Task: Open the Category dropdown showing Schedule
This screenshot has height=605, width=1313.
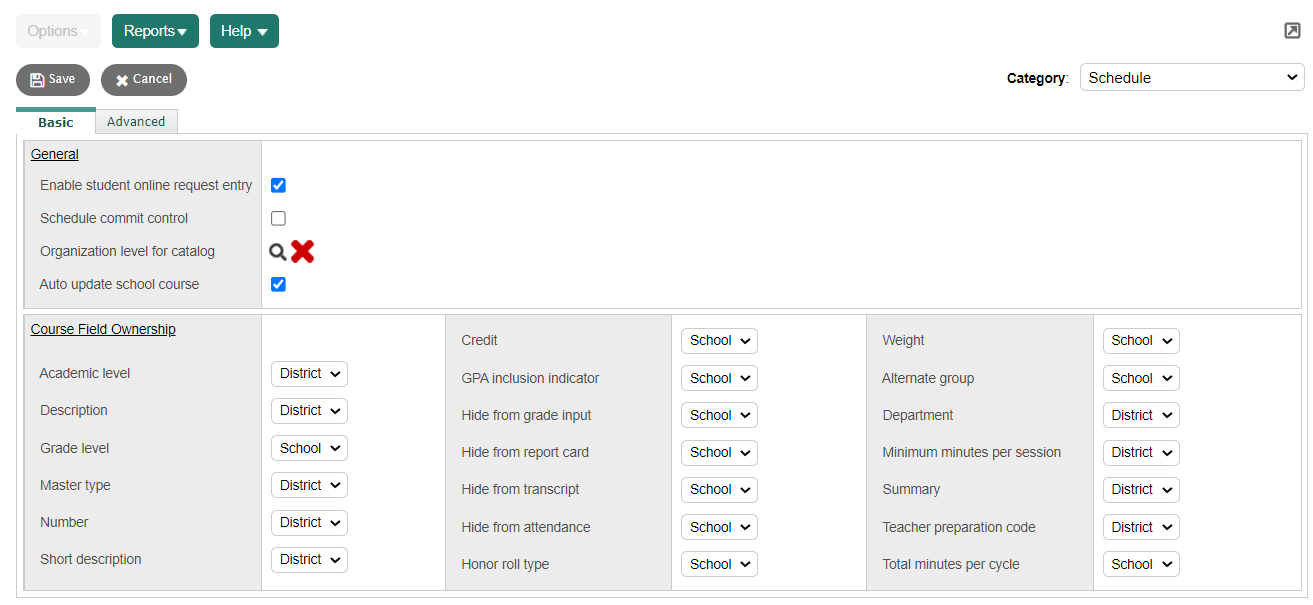Action: tap(1191, 77)
